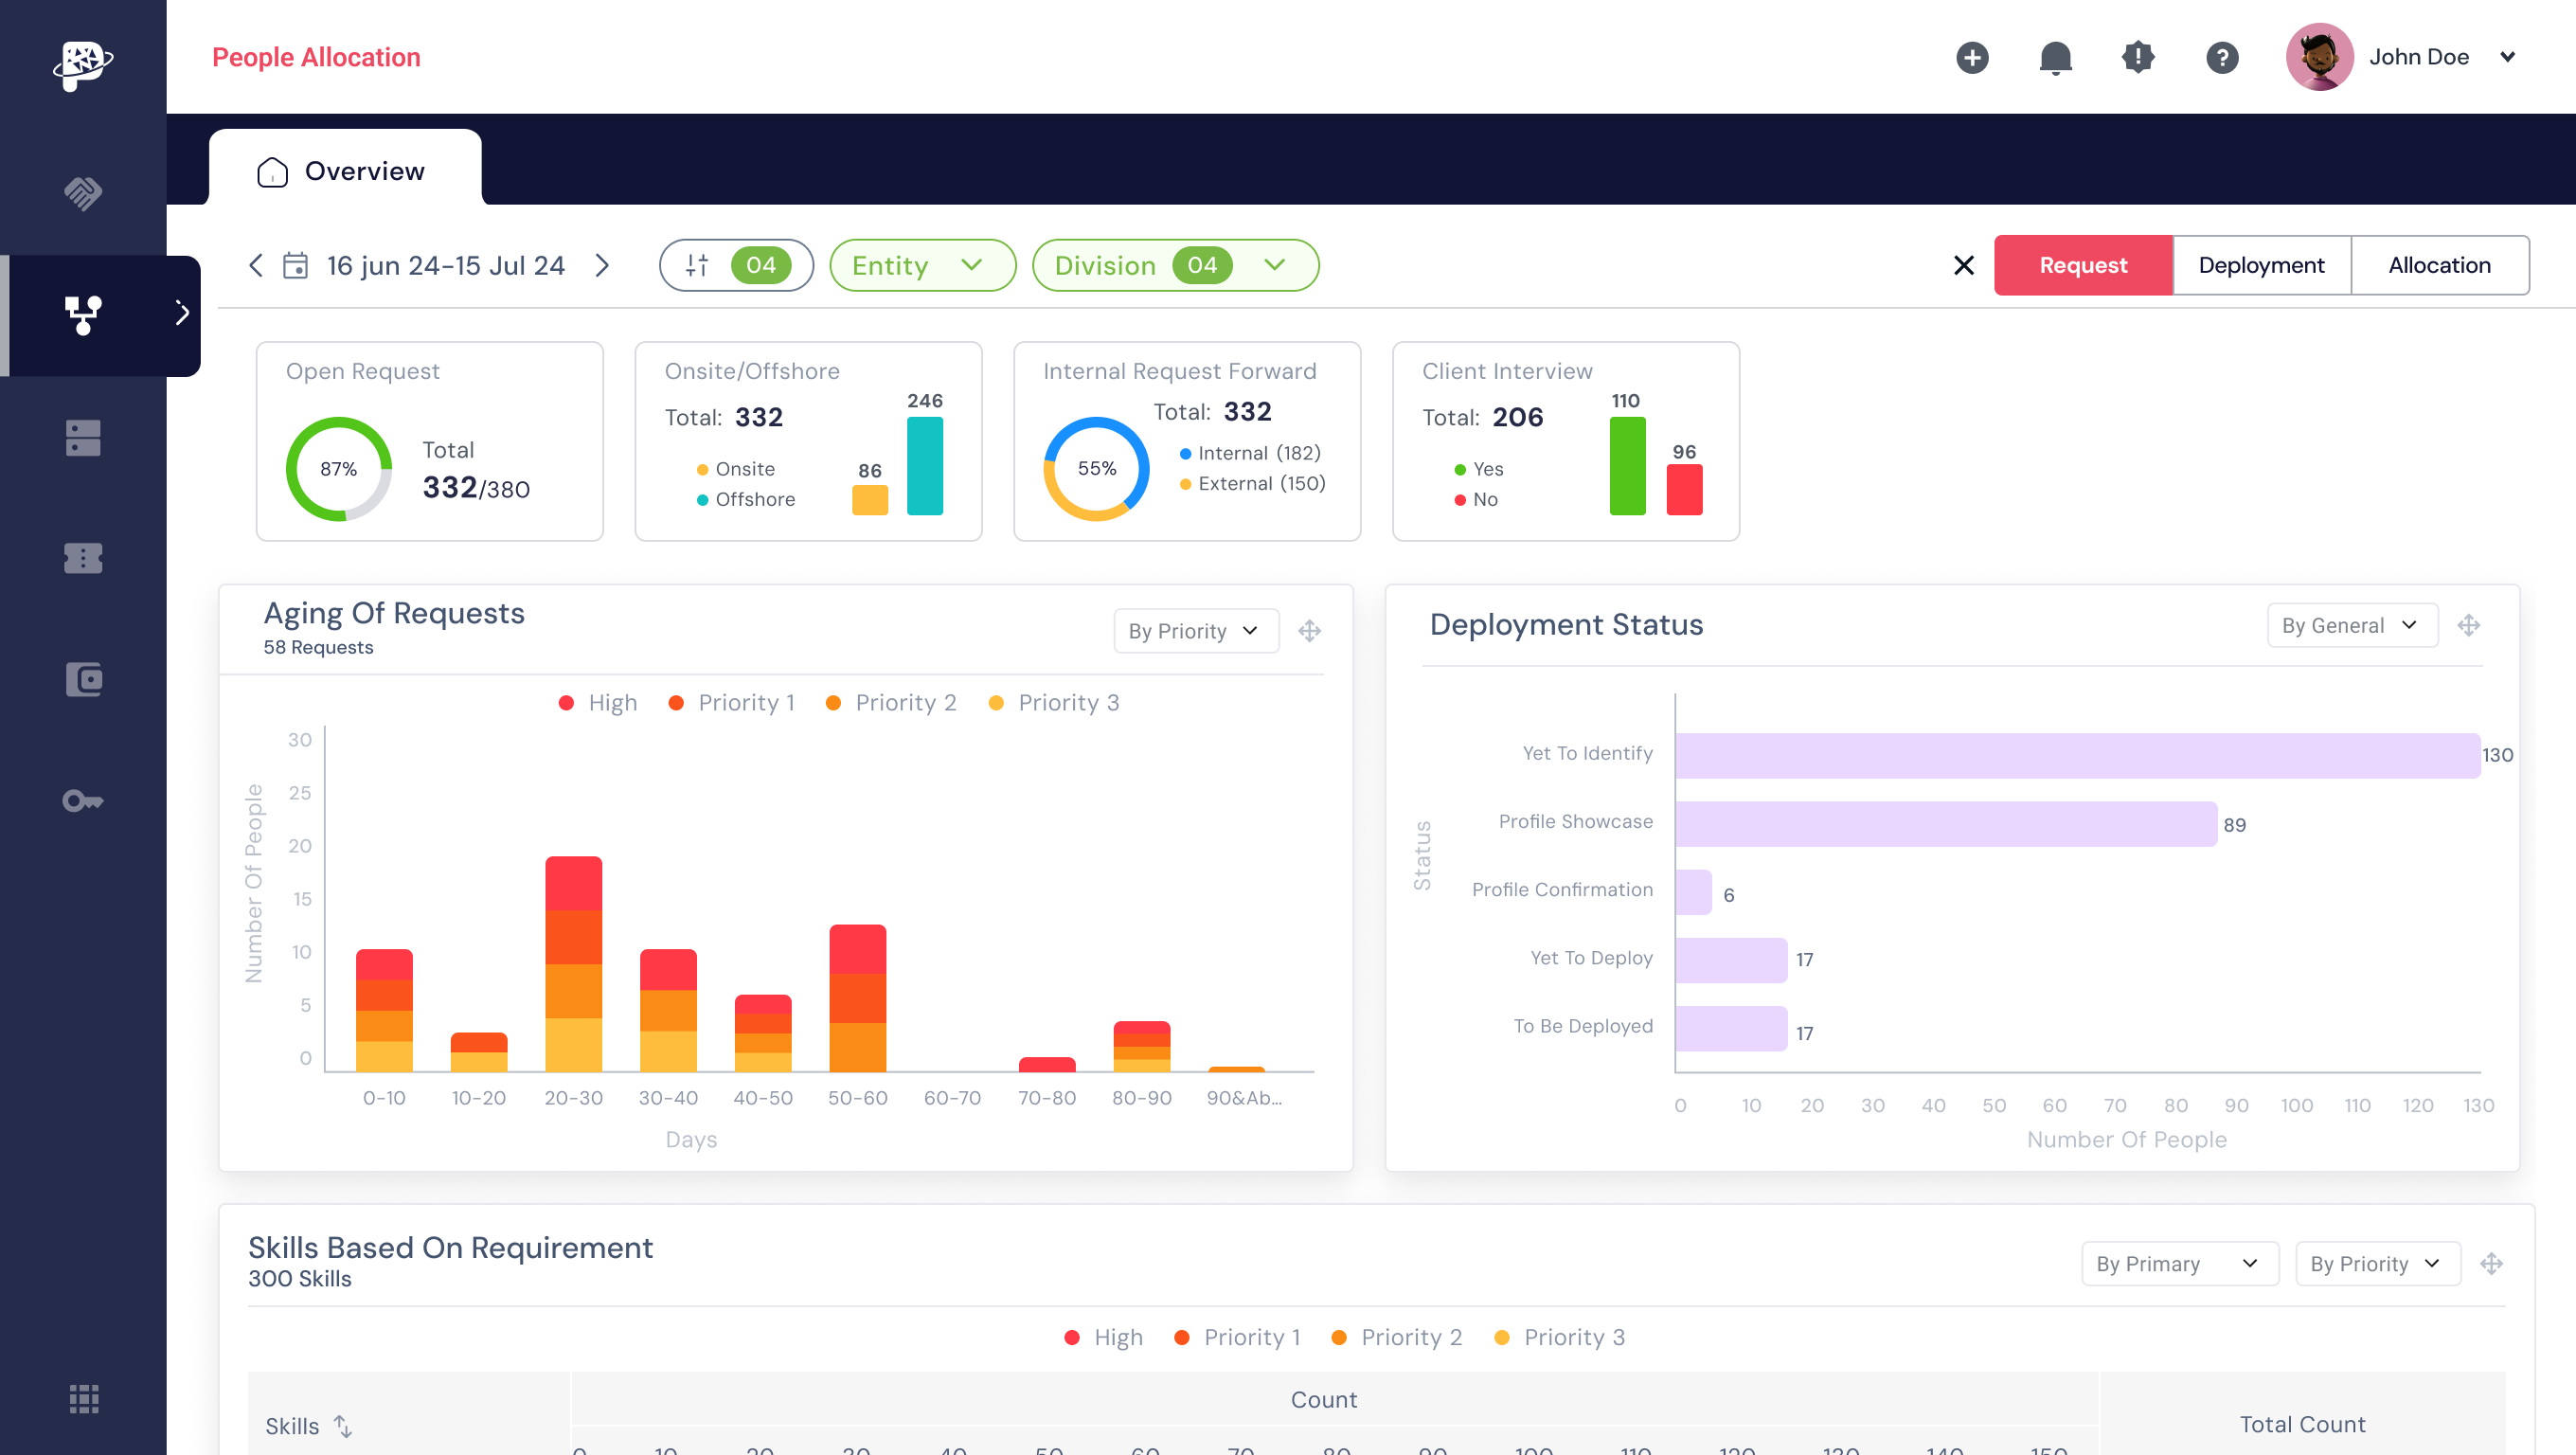Click the wallet icon in sidebar
Screen dimensions: 2576x1455
point(83,680)
